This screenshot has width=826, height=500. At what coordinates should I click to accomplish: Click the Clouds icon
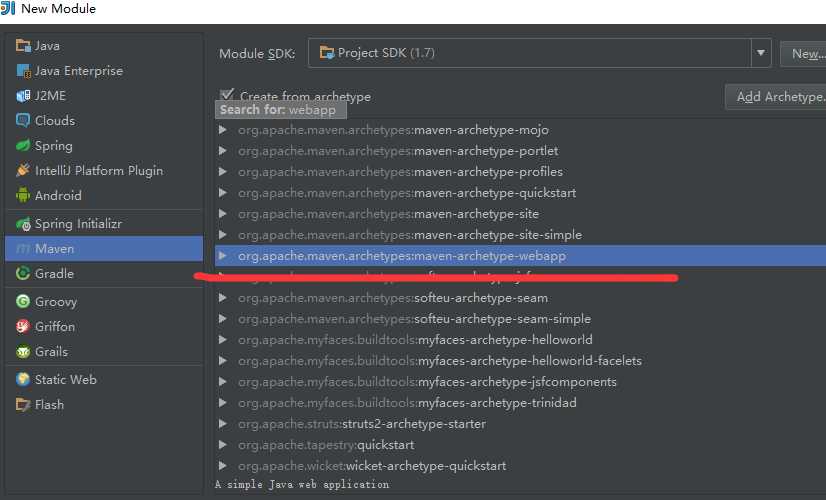23,121
